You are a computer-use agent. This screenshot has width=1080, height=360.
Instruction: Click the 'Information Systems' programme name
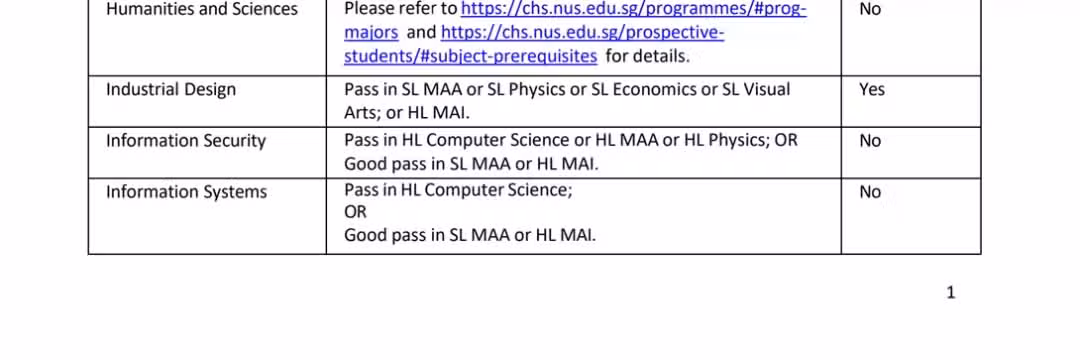pos(186,192)
